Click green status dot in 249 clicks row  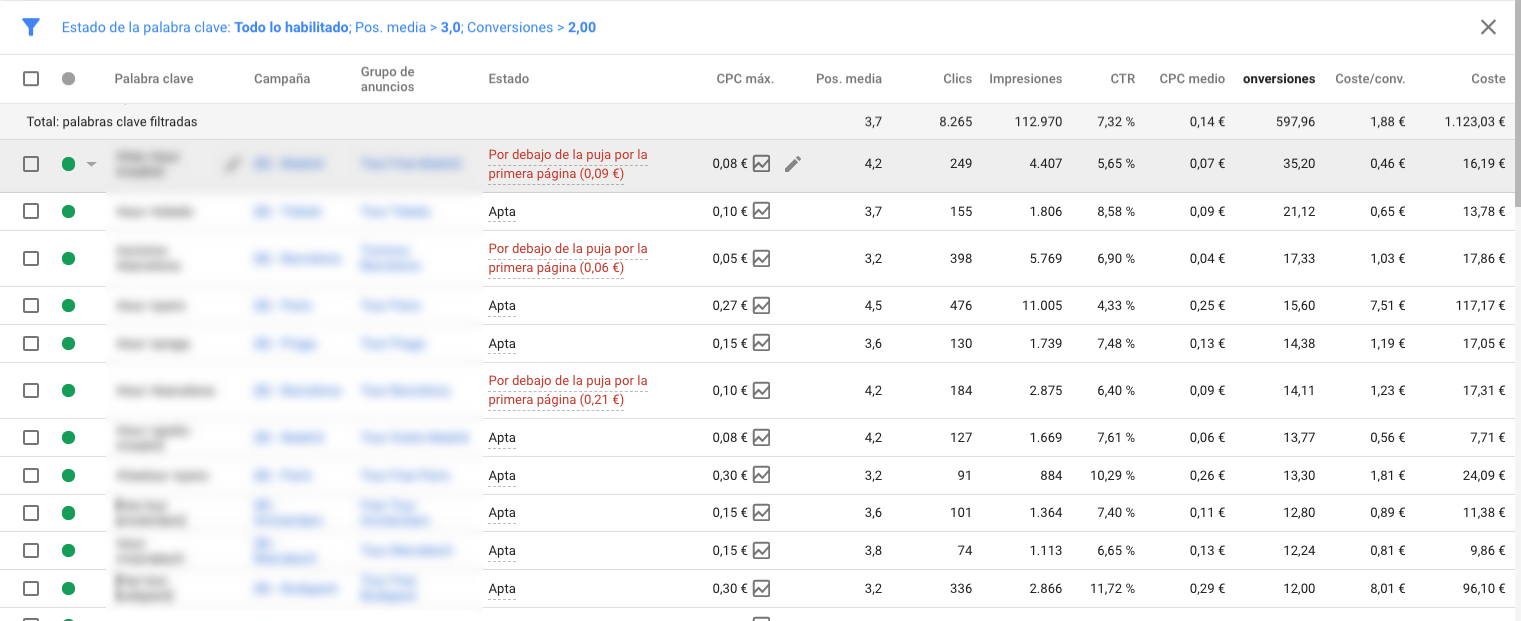tap(68, 164)
